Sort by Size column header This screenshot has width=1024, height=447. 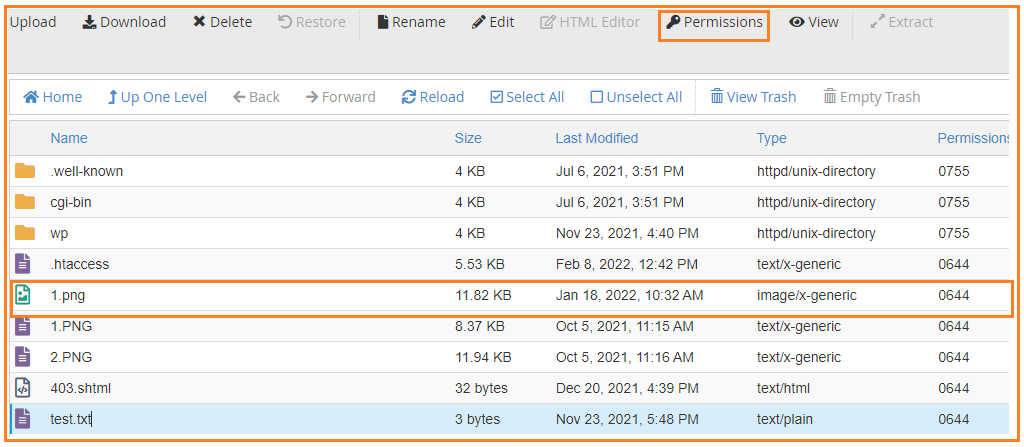pyautogui.click(x=468, y=138)
